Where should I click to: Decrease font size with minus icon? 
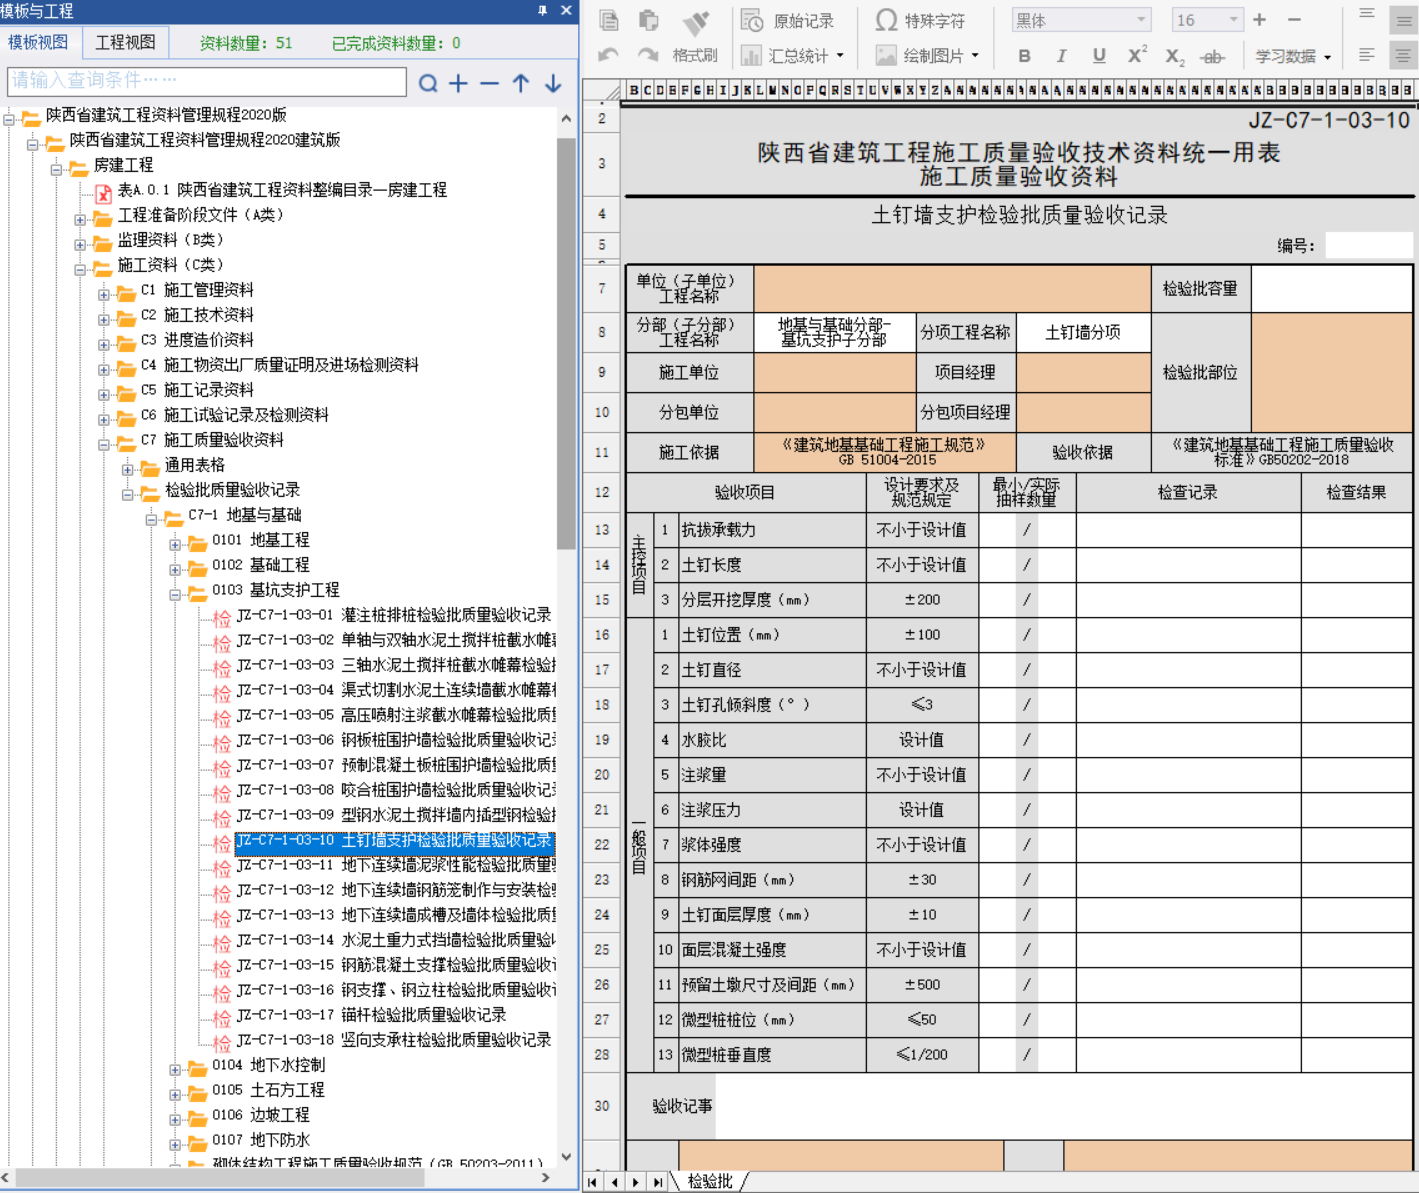(1294, 20)
